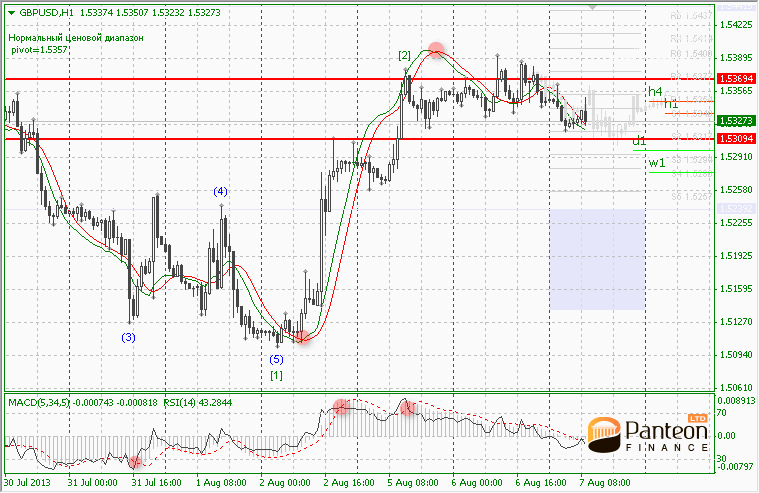Screen dimensions: 759x493
Task: Click the 1.50940 price axis value
Action: point(736,355)
